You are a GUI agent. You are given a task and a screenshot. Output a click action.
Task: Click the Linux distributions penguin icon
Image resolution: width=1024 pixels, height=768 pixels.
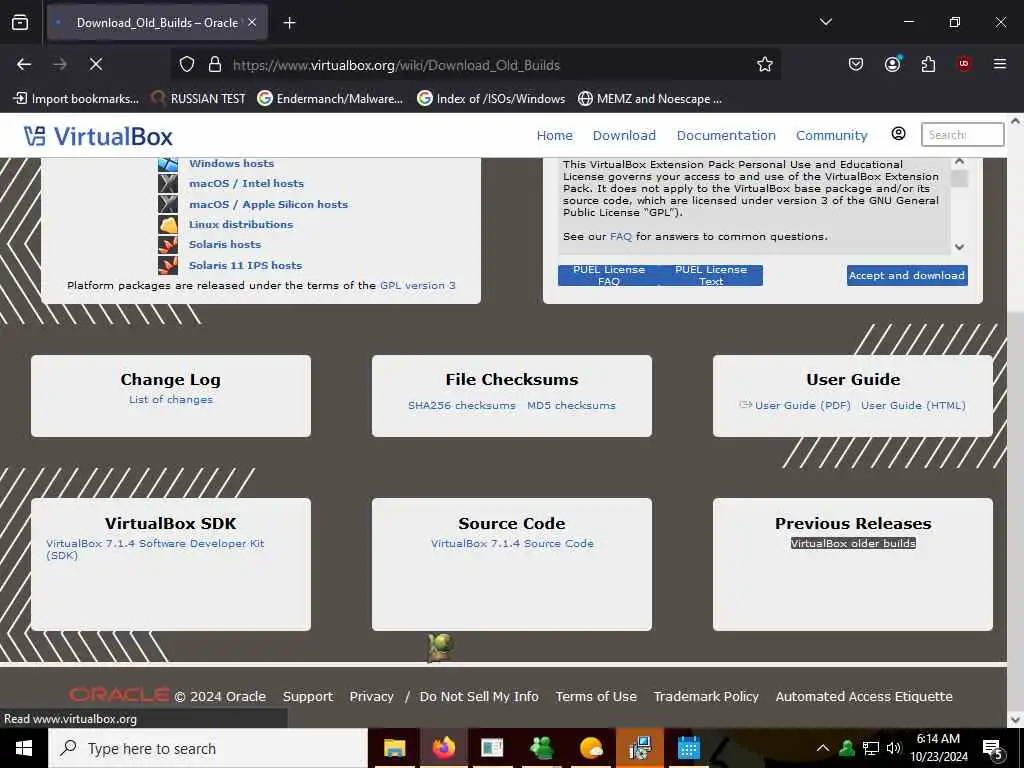tap(168, 224)
